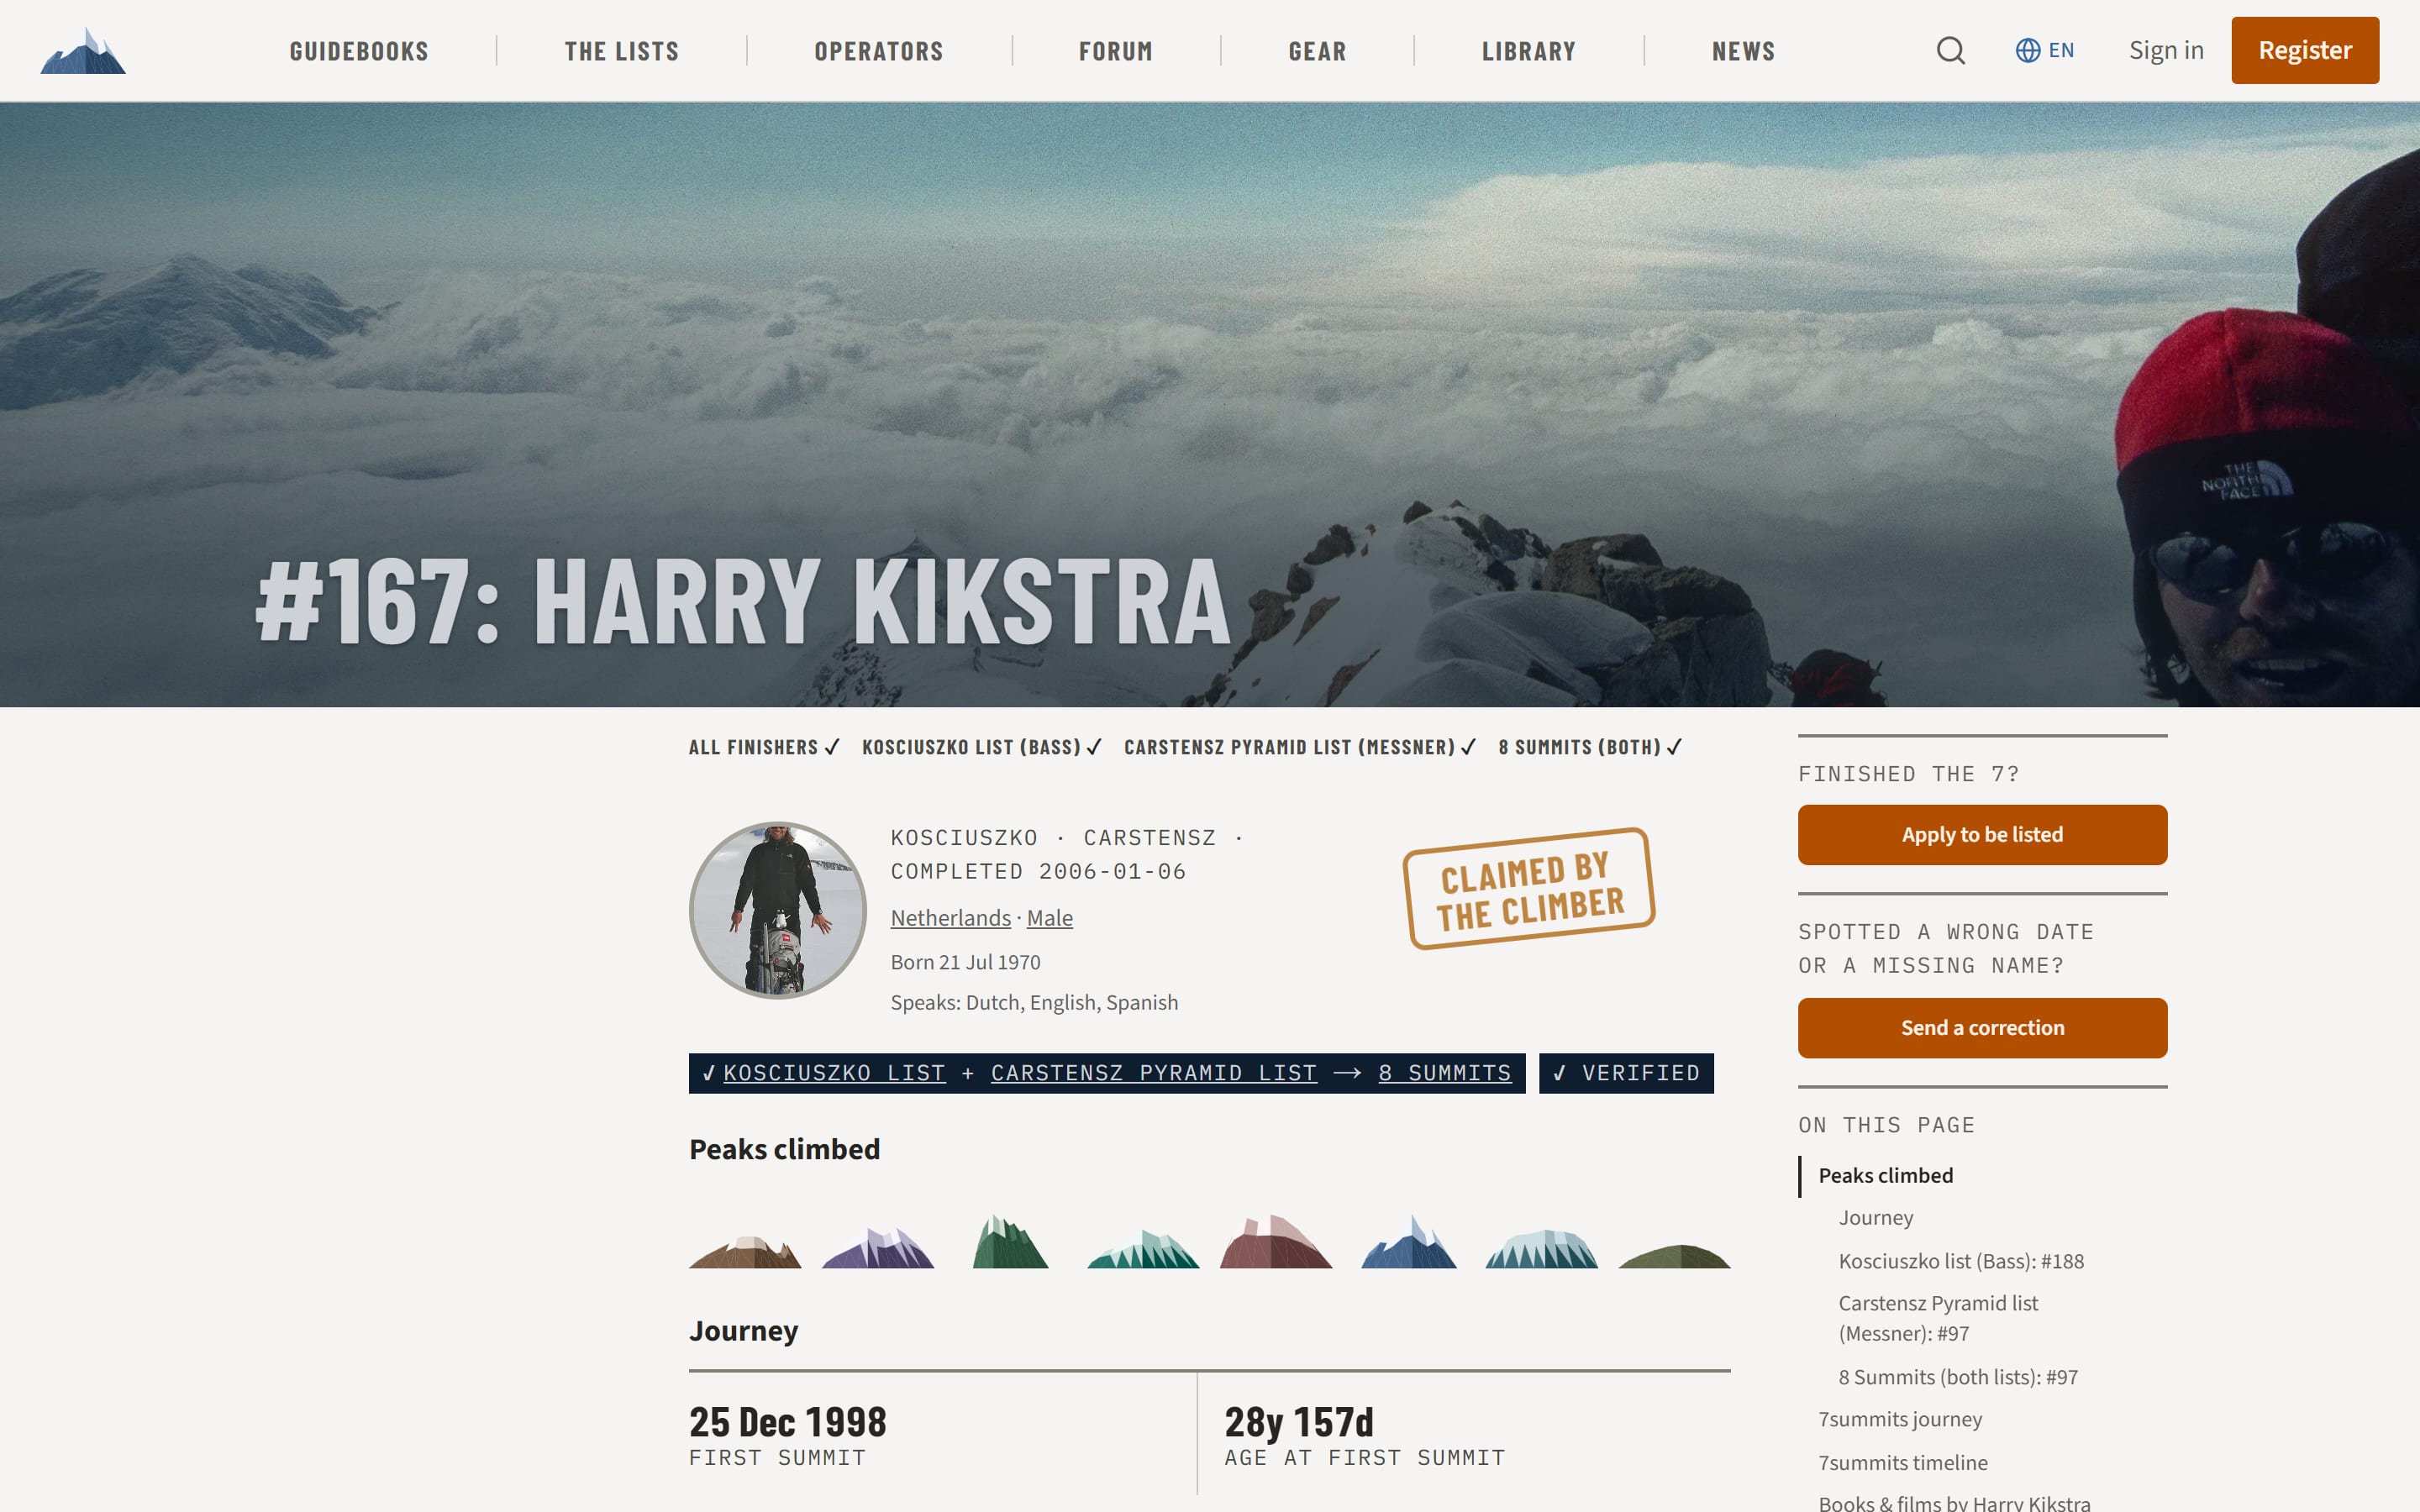Select Carstensz Pyramid List (Messner) tag
Viewport: 2420px width, 1512px height.
[x=1300, y=747]
